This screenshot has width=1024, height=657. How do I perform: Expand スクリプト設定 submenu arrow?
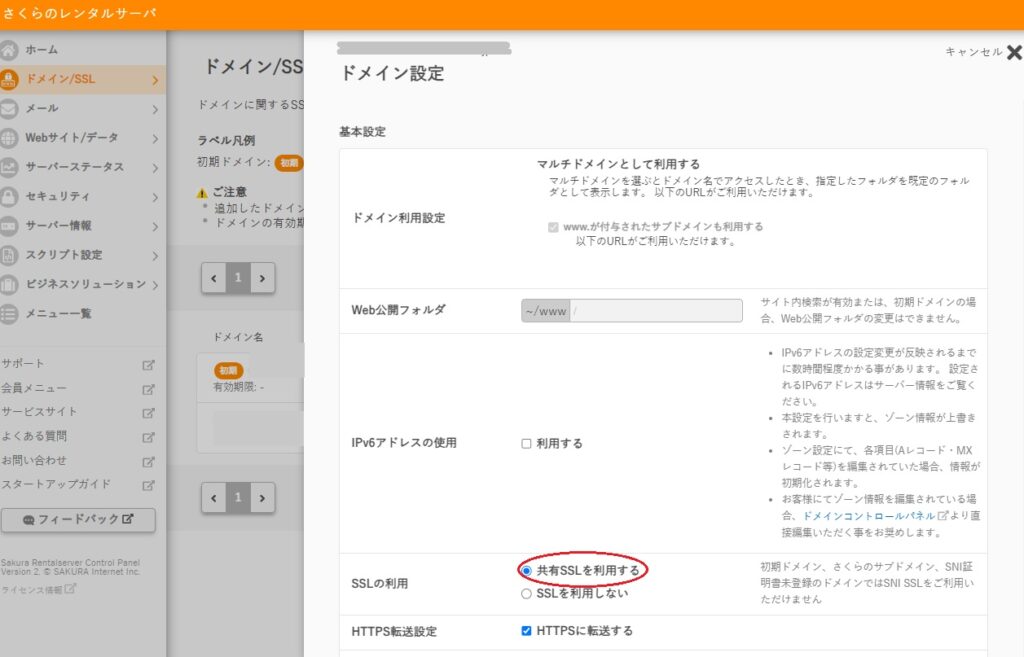155,256
